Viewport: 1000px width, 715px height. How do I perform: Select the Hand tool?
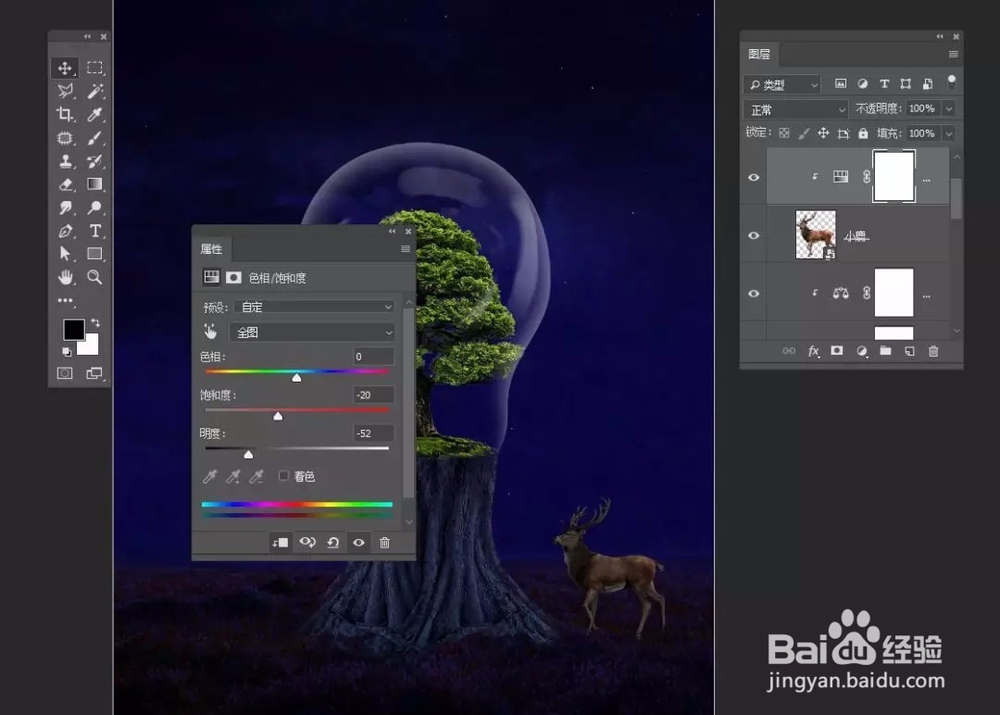65,277
